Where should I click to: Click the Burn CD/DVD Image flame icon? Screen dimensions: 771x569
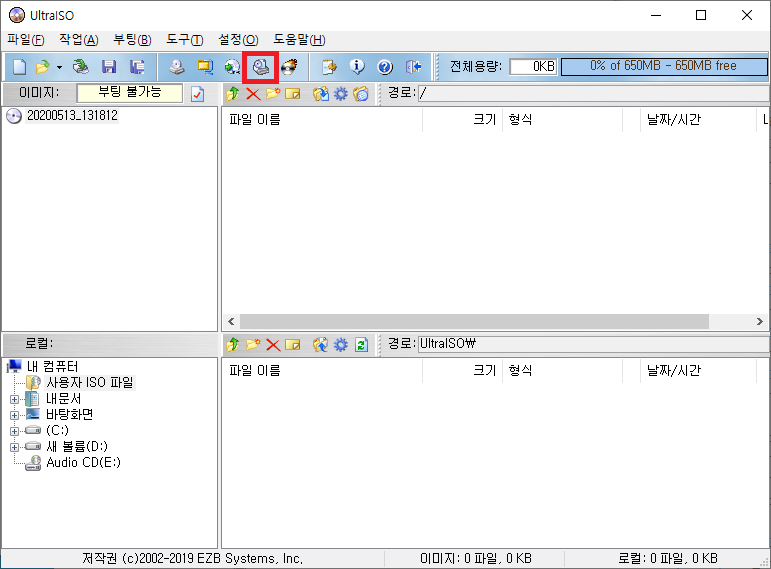(290, 66)
